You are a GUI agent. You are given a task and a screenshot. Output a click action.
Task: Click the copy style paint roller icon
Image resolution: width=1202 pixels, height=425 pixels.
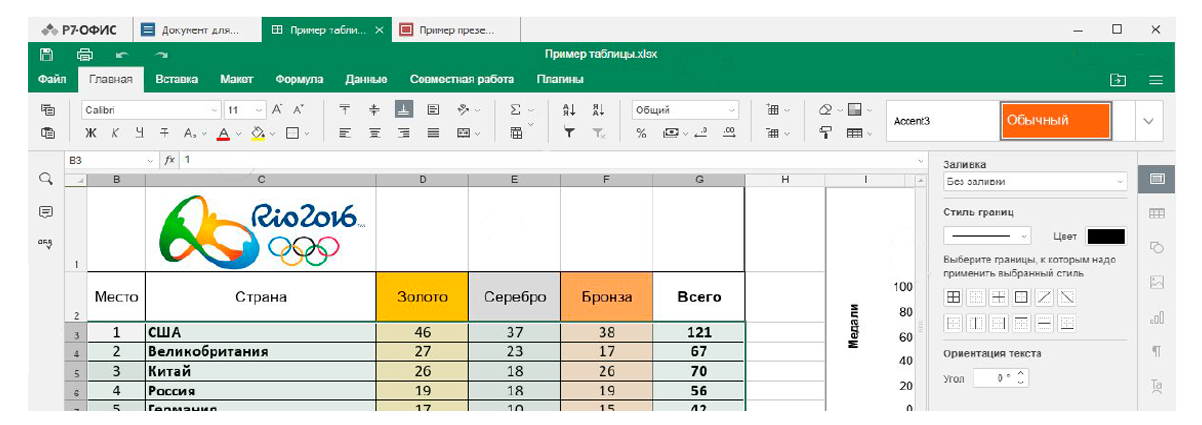coord(826,132)
